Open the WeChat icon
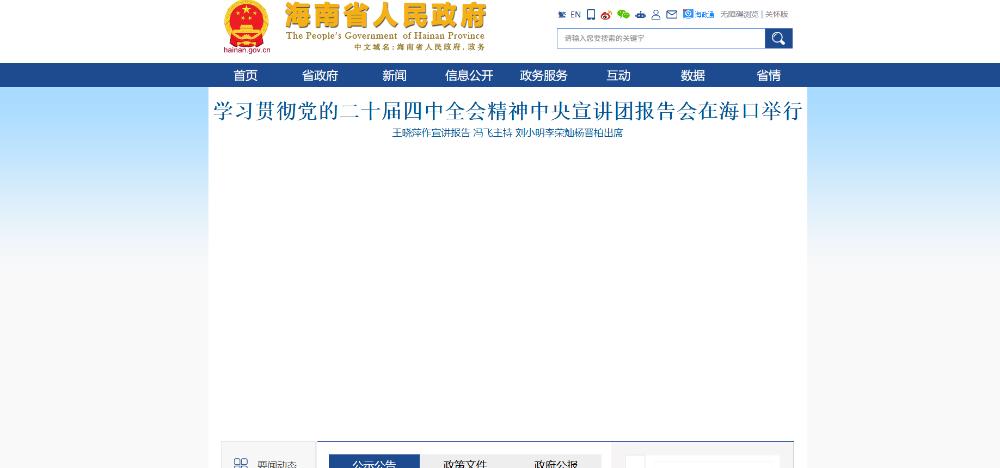 623,15
